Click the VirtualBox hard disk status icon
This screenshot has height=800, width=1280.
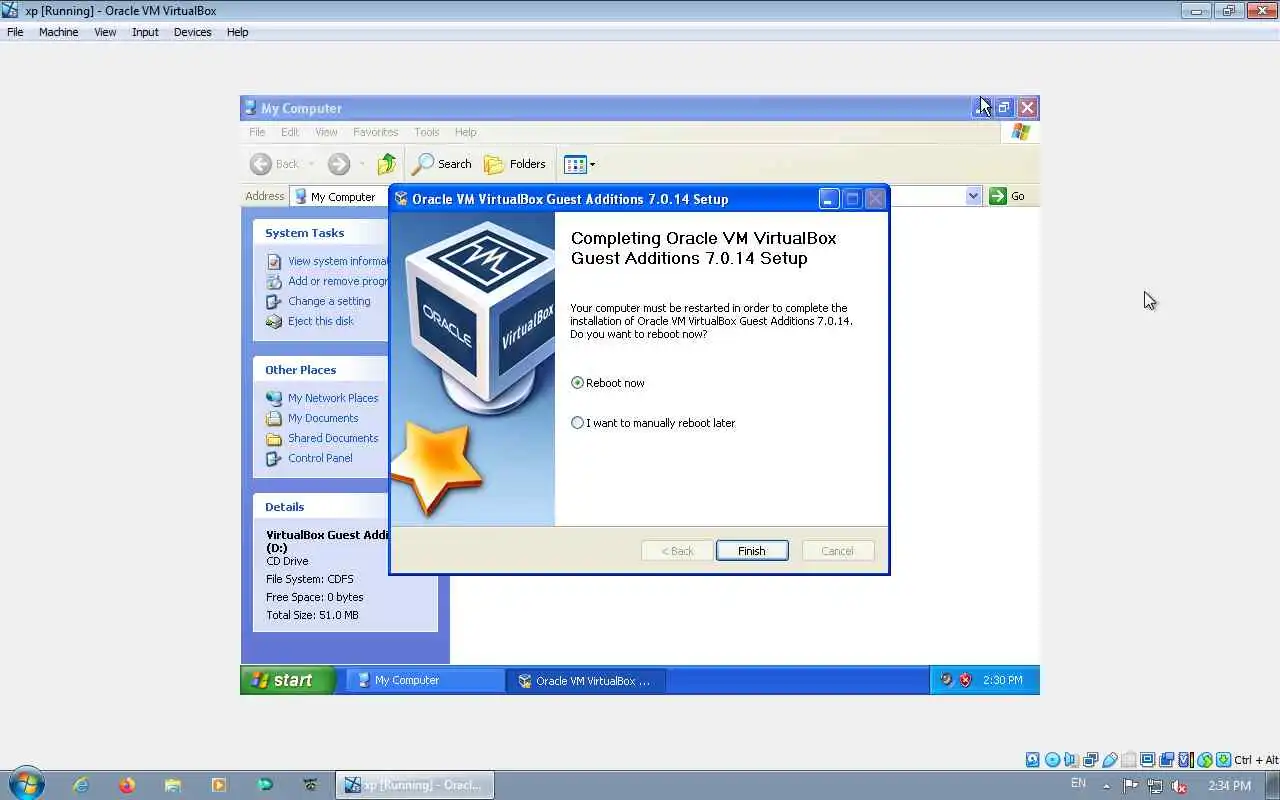[x=1033, y=760]
